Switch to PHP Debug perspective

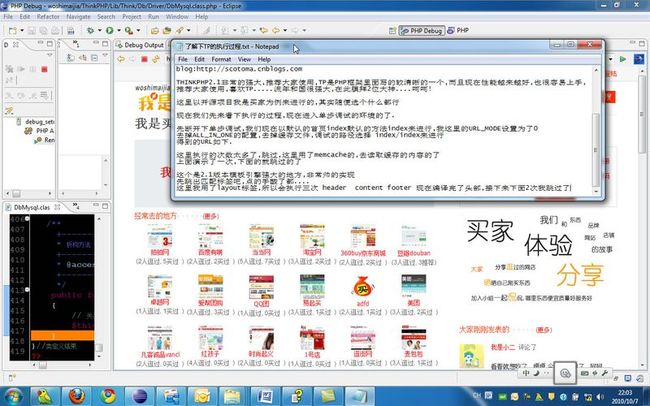[x=422, y=30]
